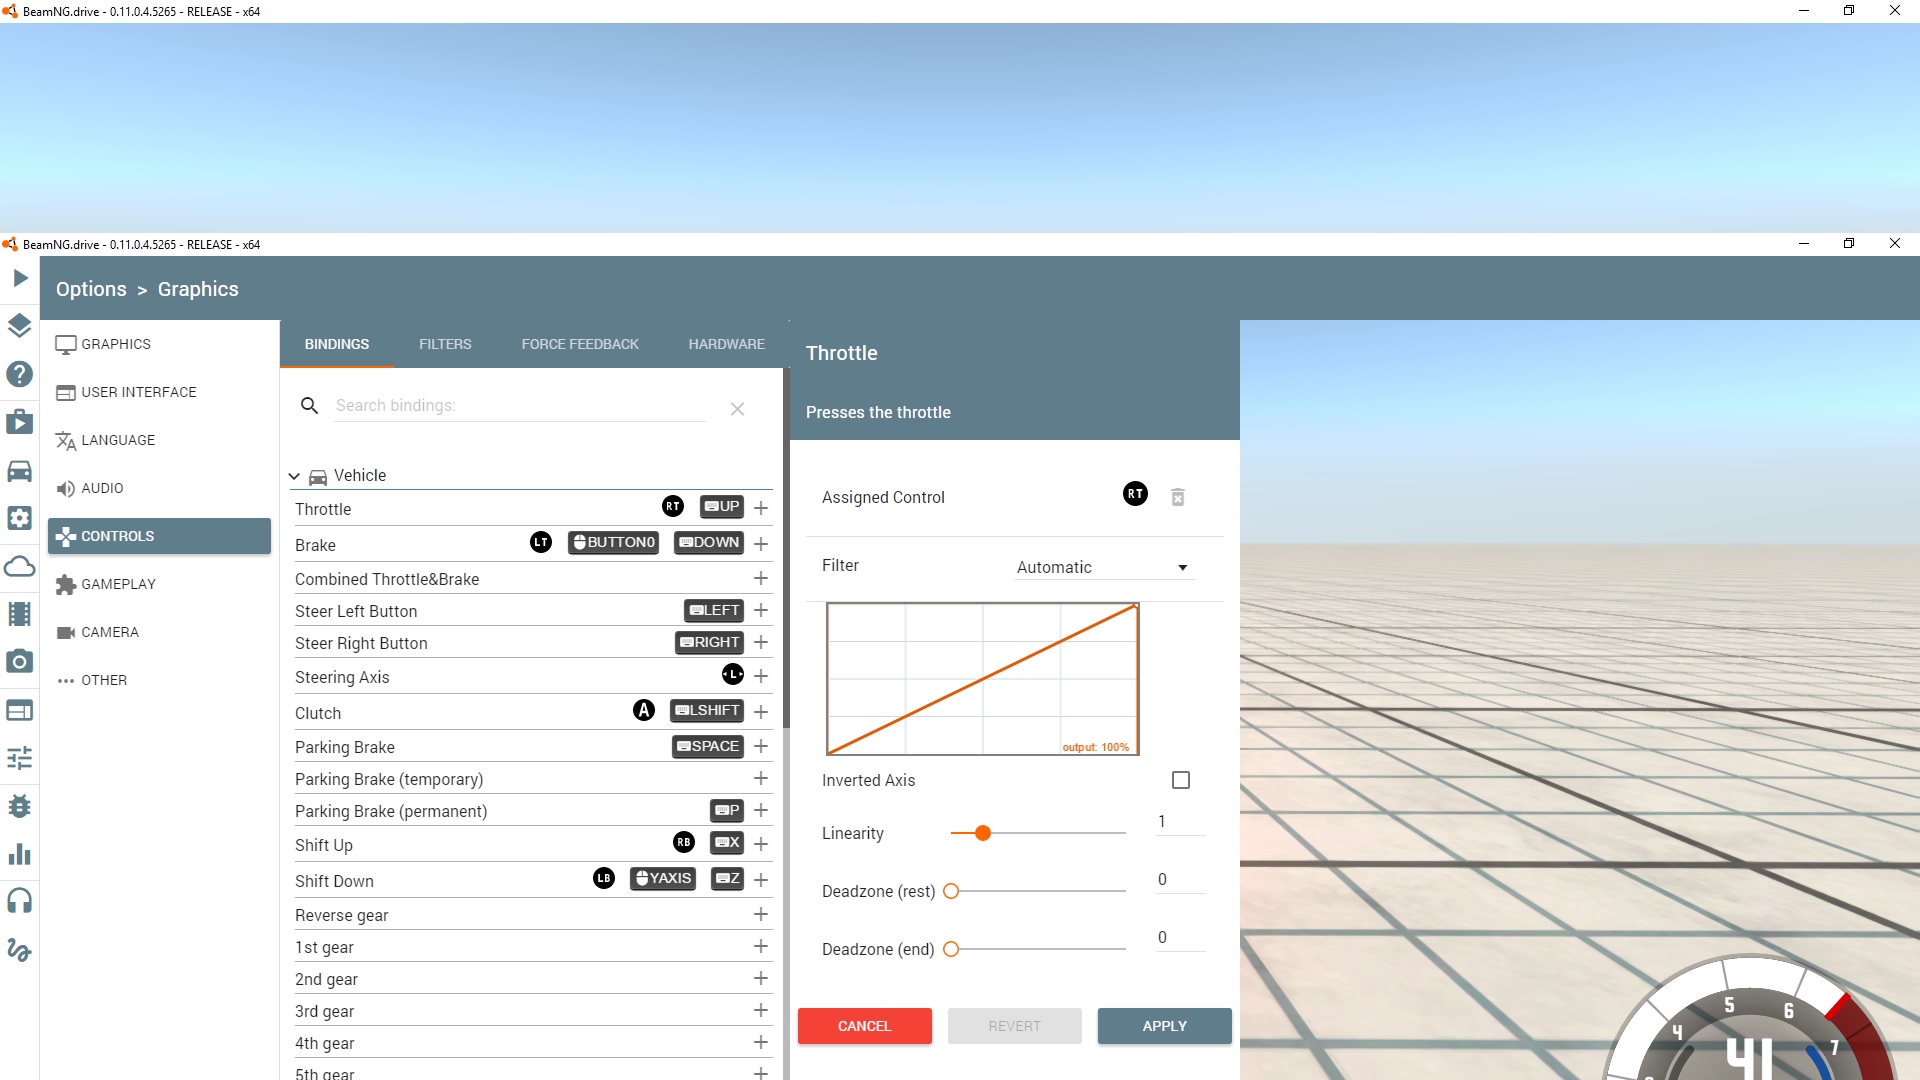Click the Search bindings input field
This screenshot has width=1920, height=1080.
coord(520,406)
